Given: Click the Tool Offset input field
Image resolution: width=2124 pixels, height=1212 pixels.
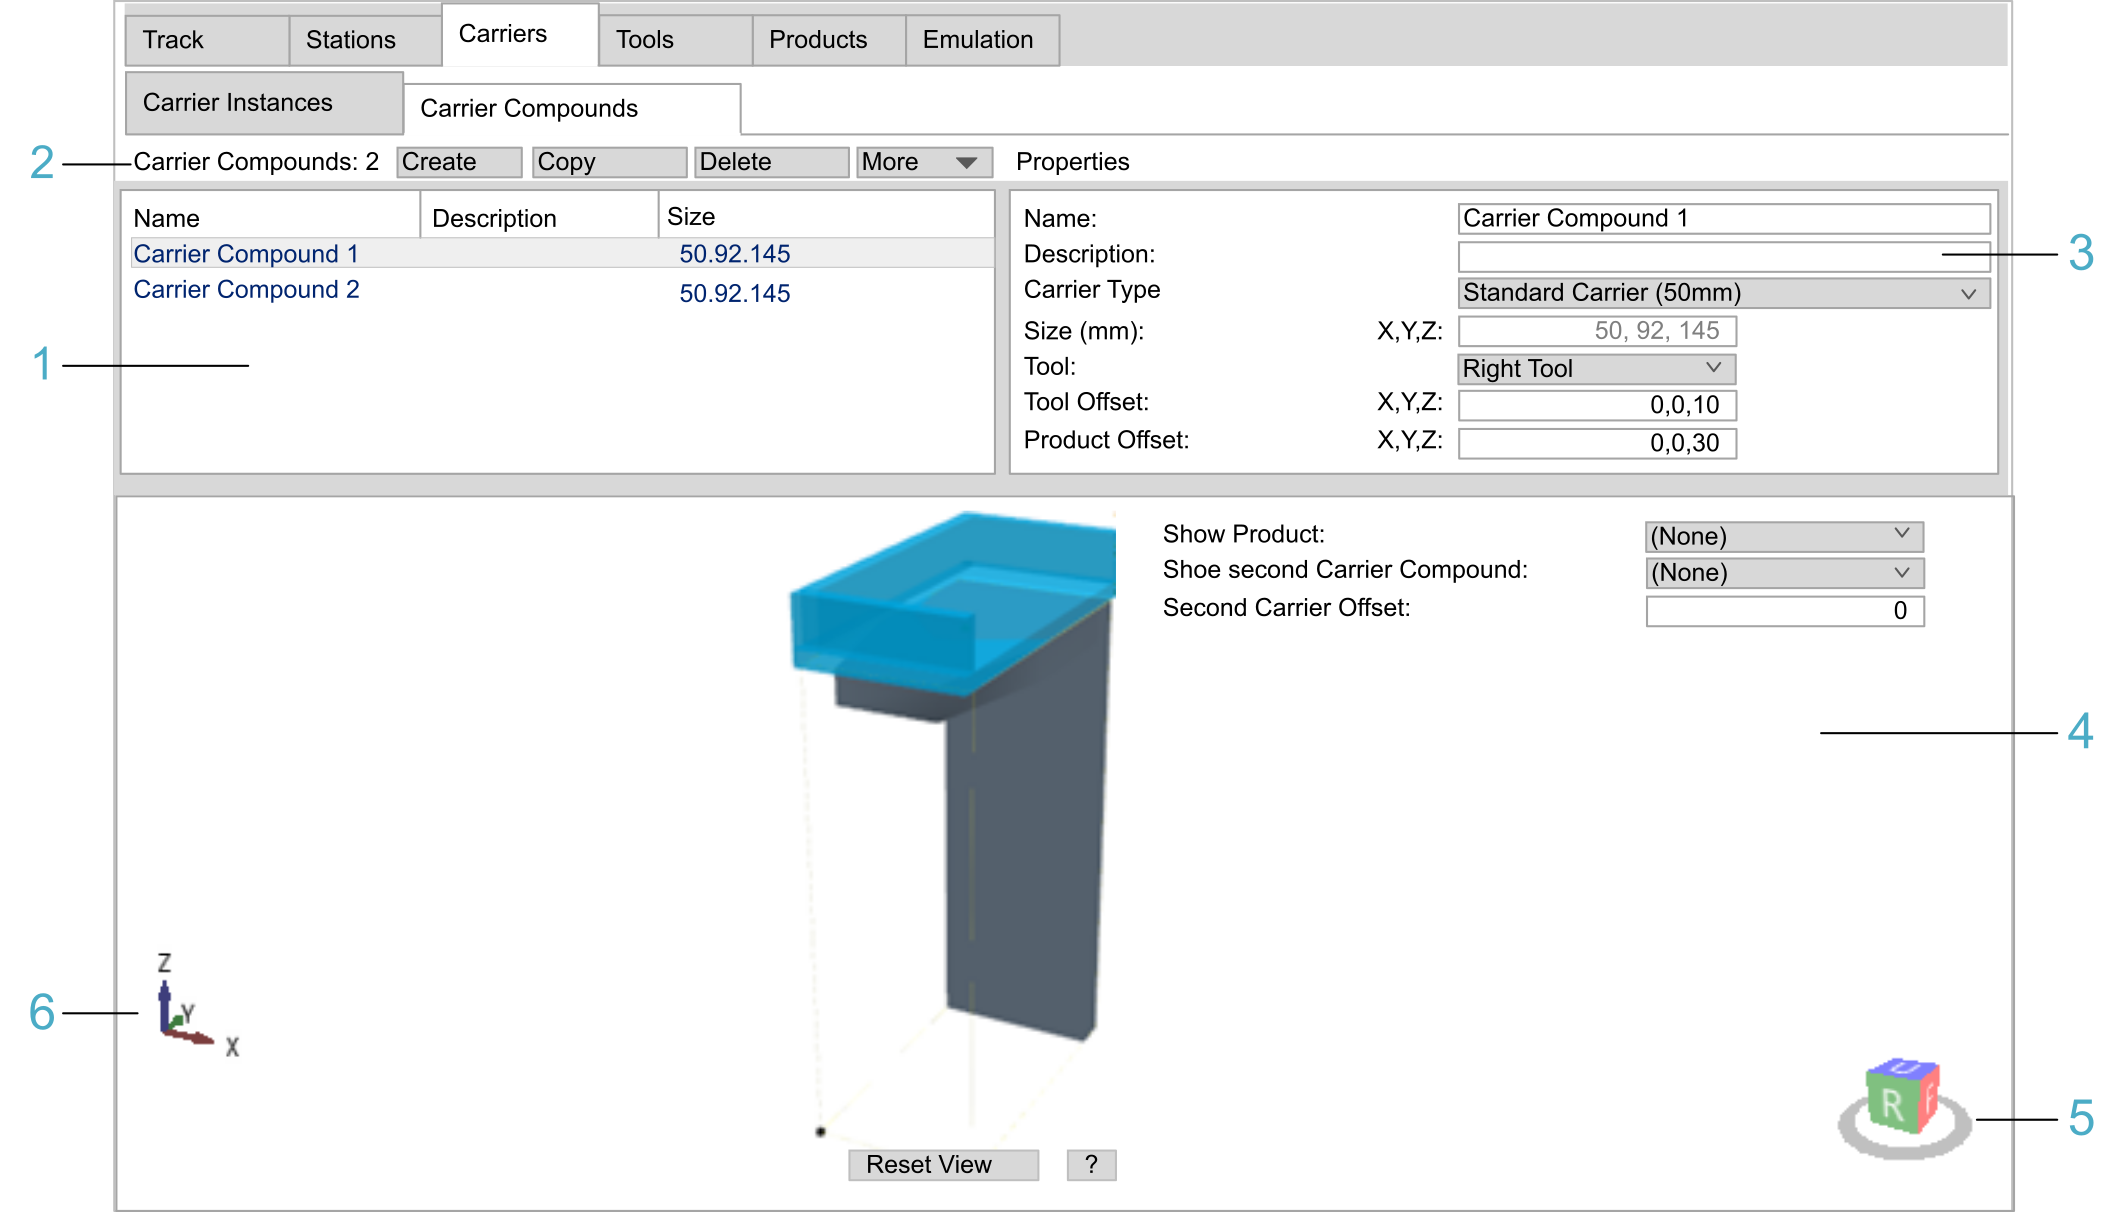Looking at the screenshot, I should pos(1596,405).
